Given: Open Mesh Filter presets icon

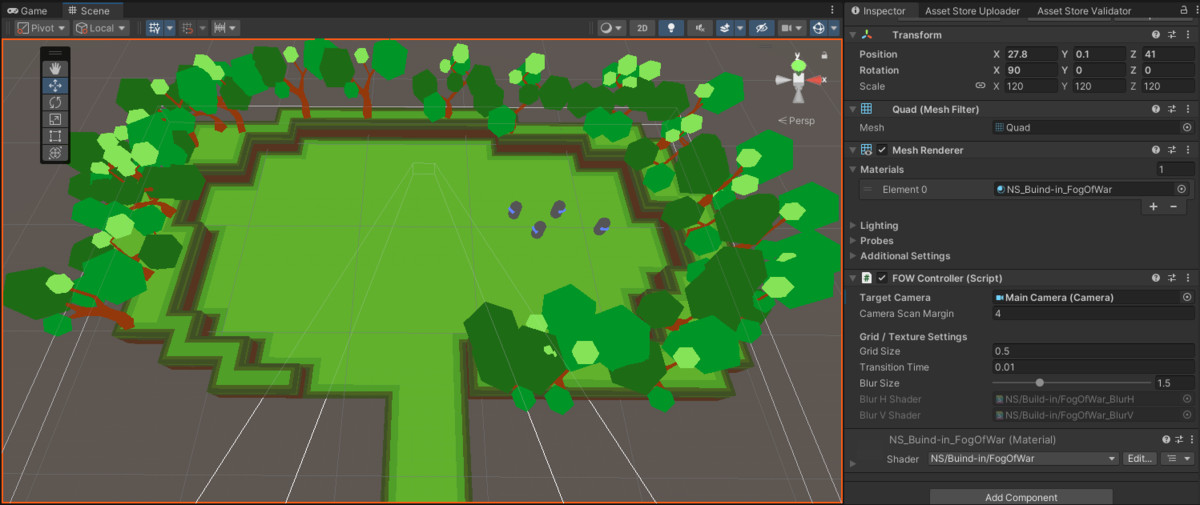Looking at the screenshot, I should click(1171, 109).
